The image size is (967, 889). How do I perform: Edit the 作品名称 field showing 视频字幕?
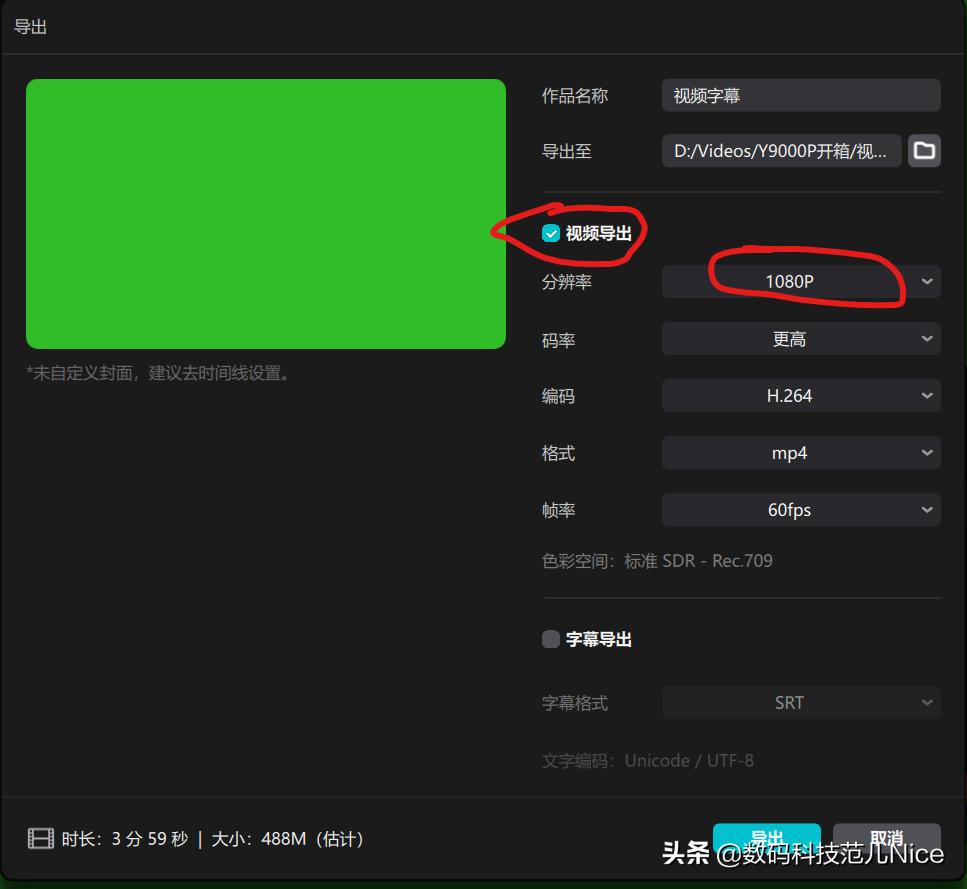click(800, 95)
